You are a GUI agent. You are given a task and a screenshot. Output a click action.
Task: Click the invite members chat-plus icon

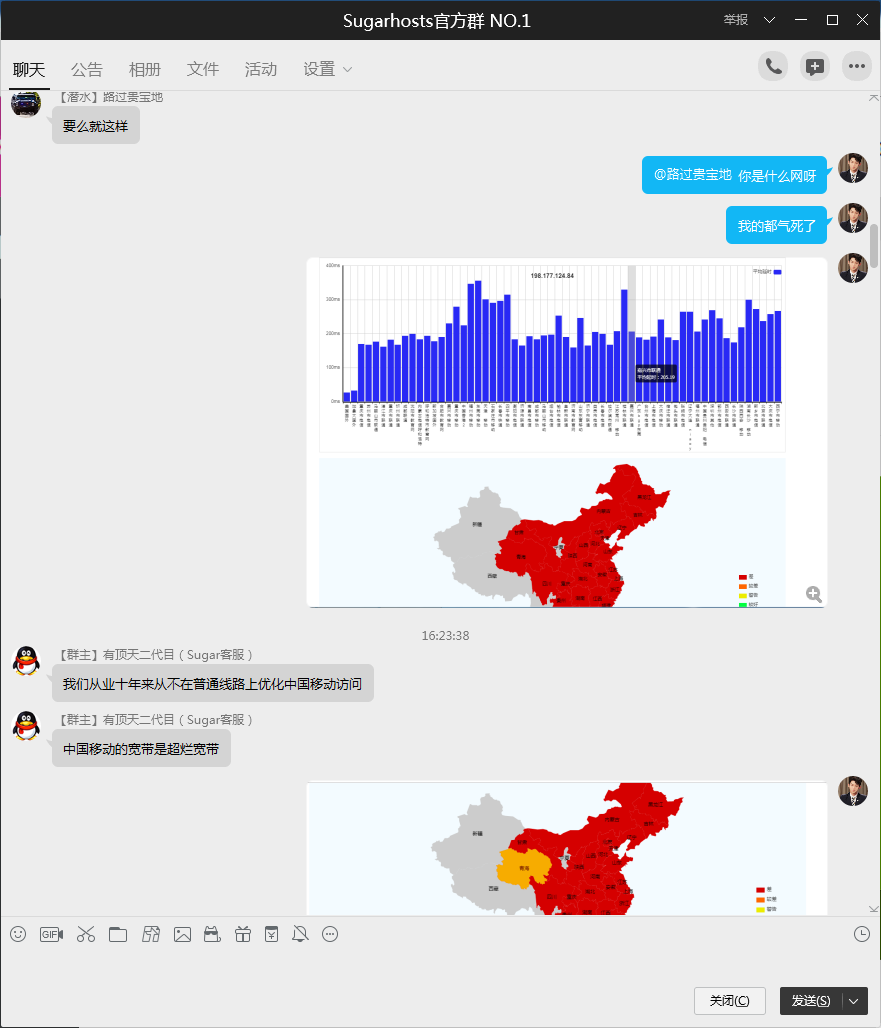coord(815,66)
